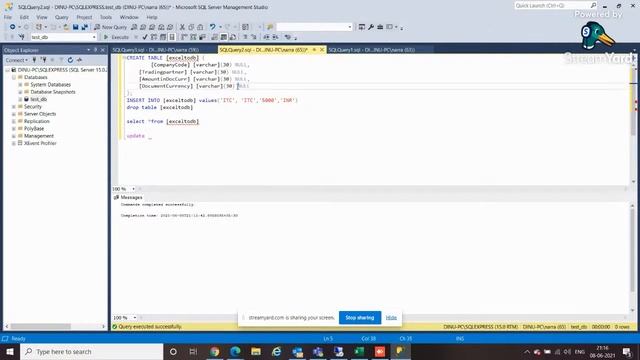Click the Execute query button
This screenshot has width=640, height=360.
pyautogui.click(x=116, y=37)
